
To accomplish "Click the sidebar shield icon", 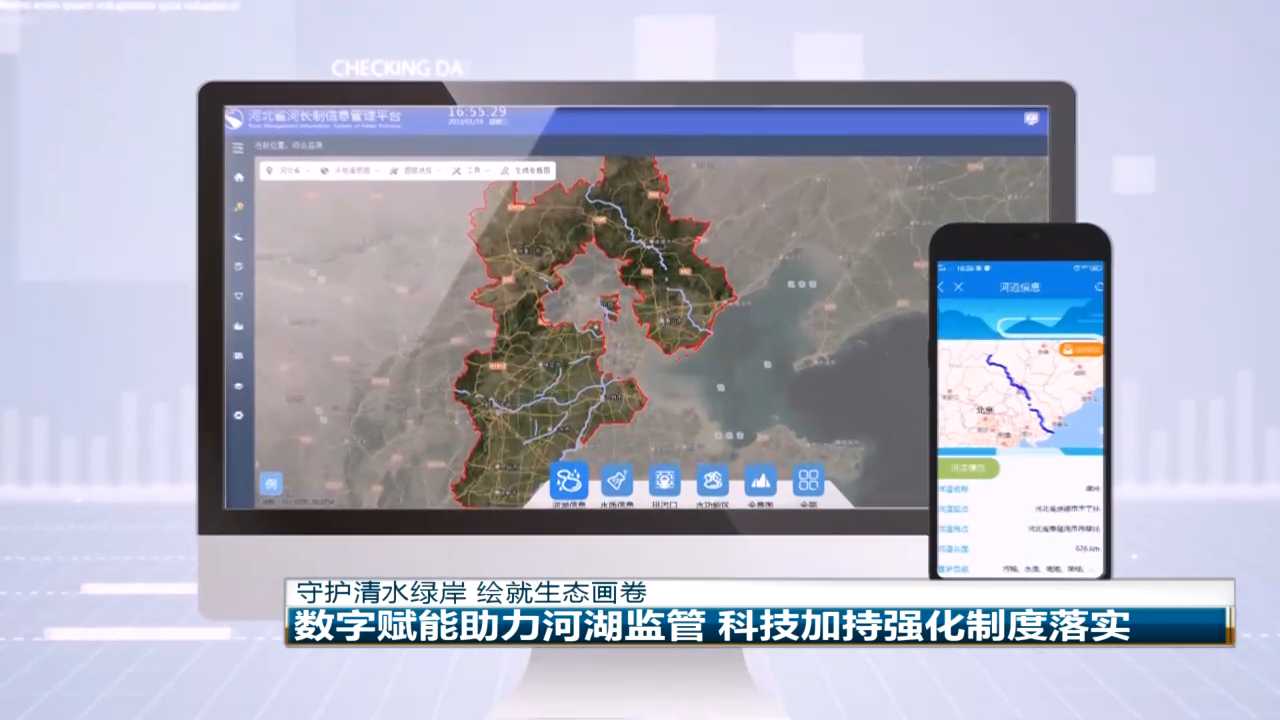I will click(239, 296).
